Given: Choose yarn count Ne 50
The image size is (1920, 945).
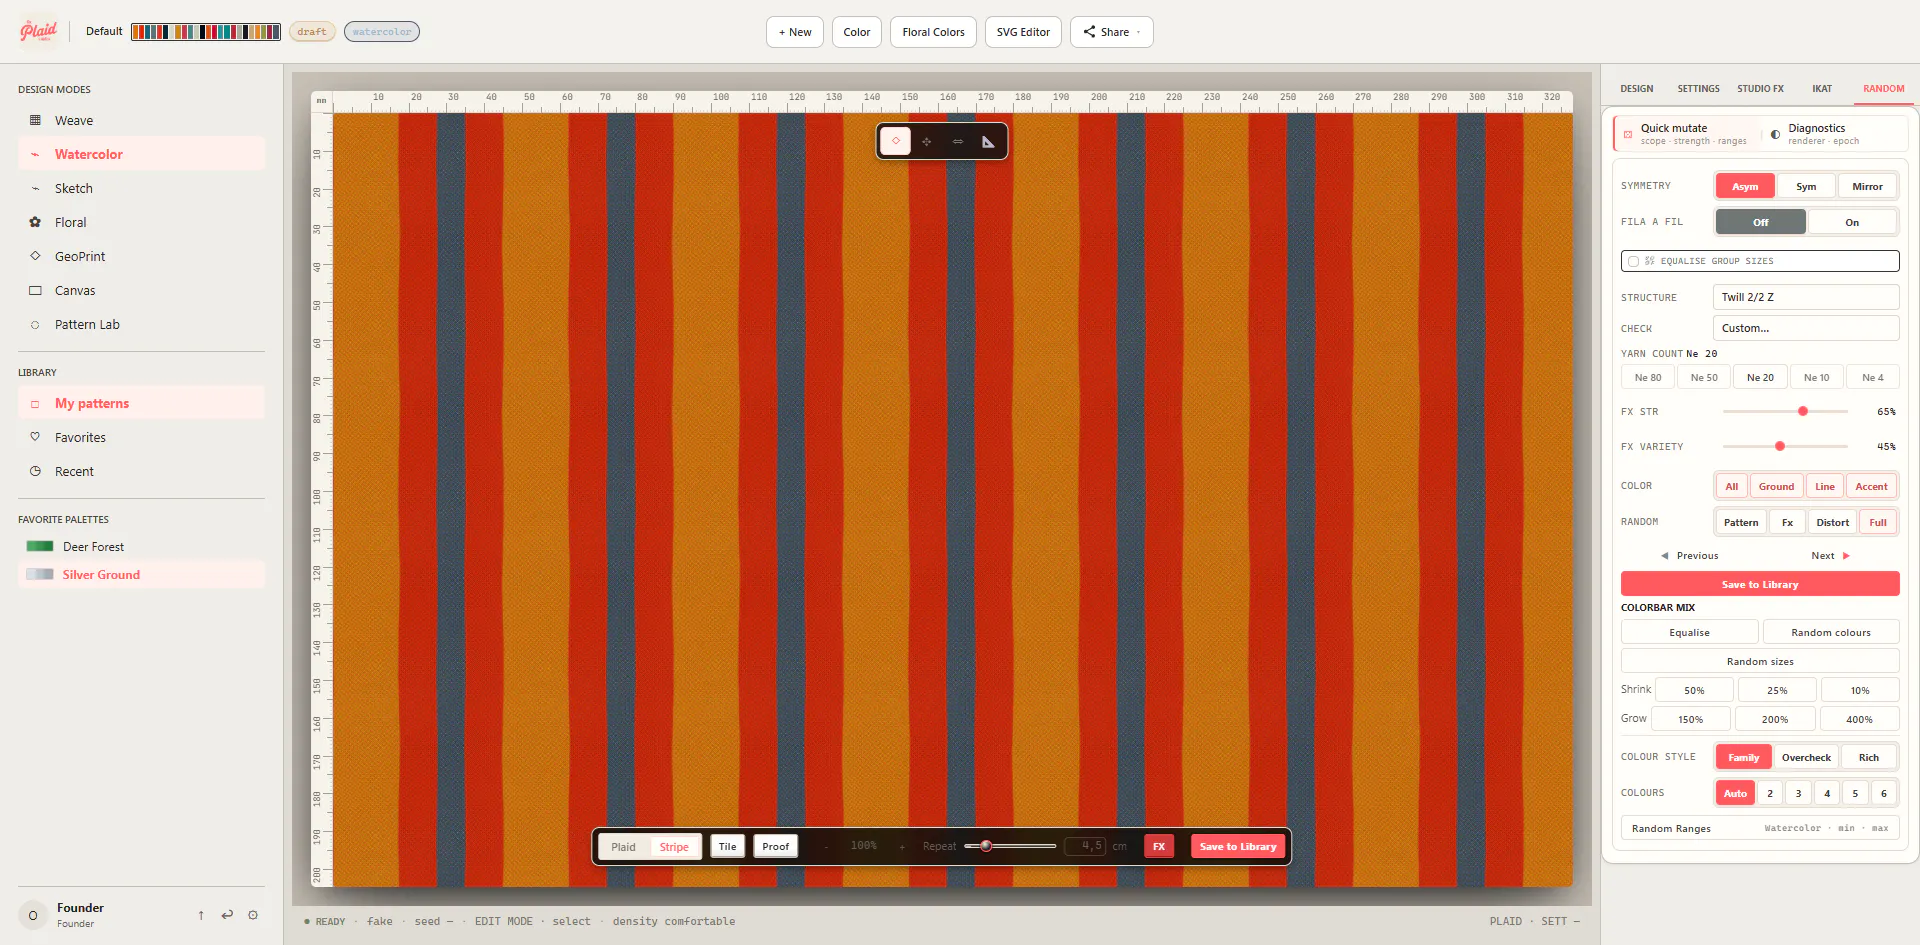Looking at the screenshot, I should 1704,377.
